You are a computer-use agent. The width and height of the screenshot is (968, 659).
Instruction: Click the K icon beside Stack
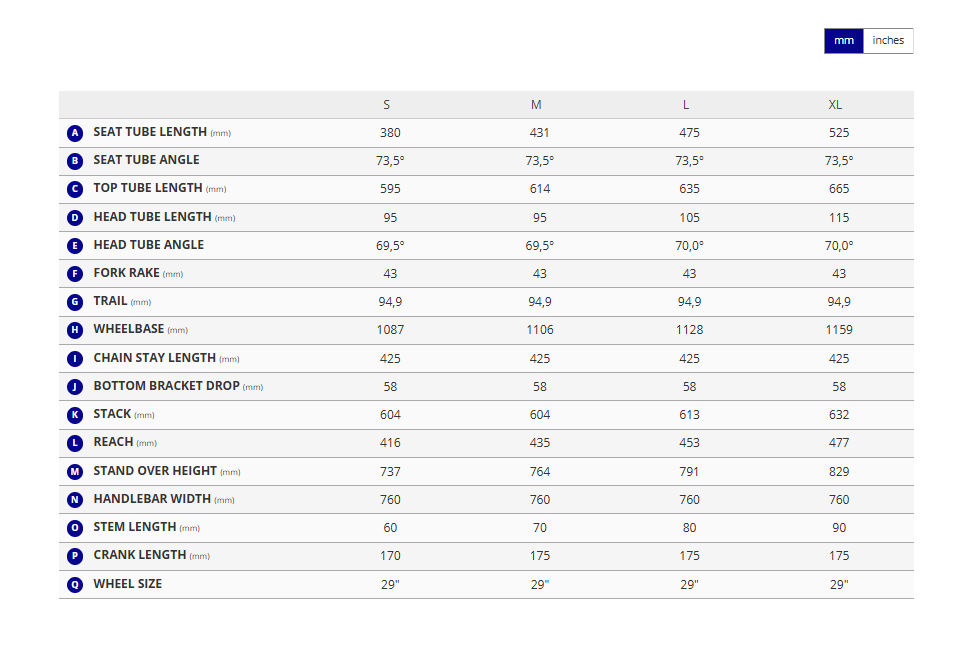pyautogui.click(x=75, y=414)
